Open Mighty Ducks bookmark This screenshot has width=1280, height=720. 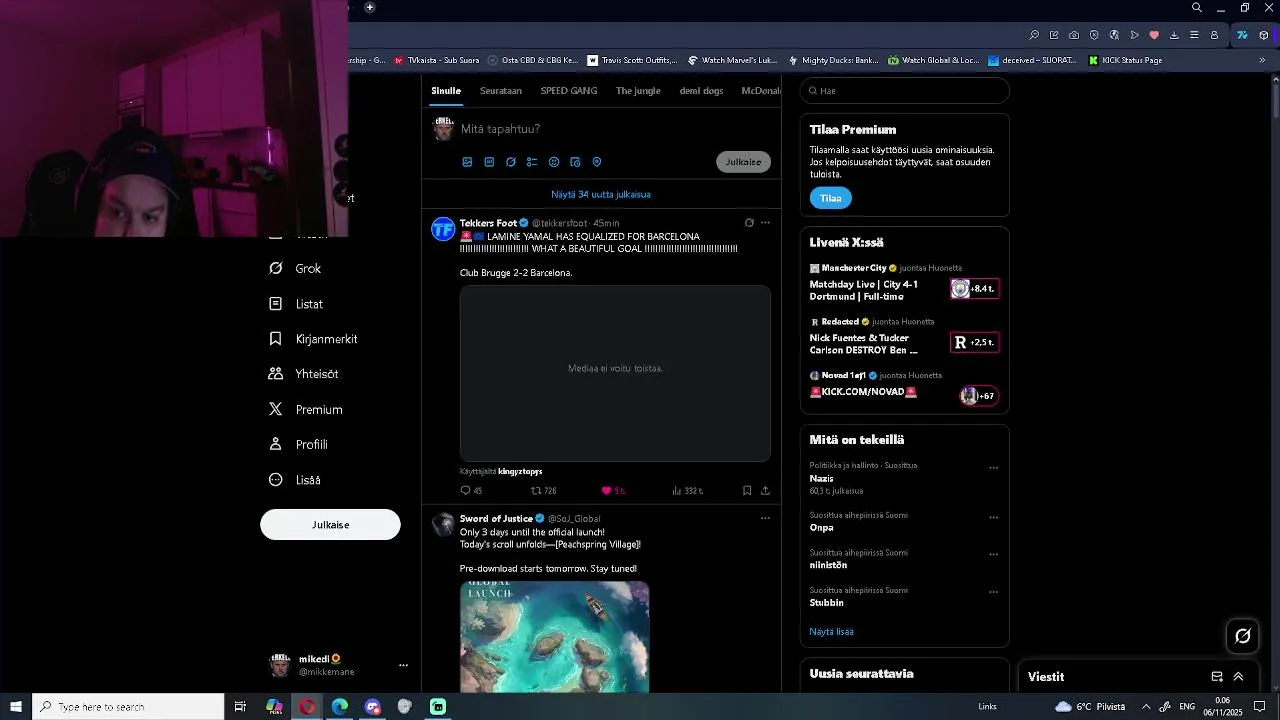[833, 60]
